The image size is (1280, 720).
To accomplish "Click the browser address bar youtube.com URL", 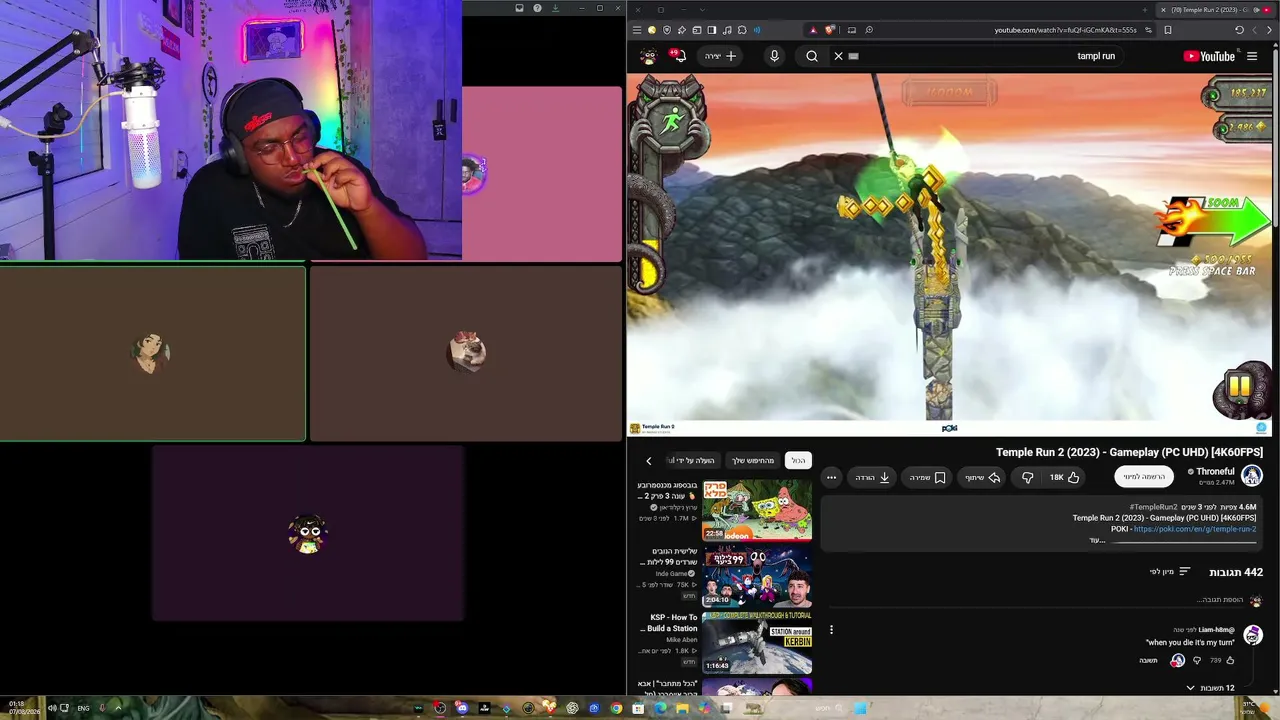I will pos(1065,30).
